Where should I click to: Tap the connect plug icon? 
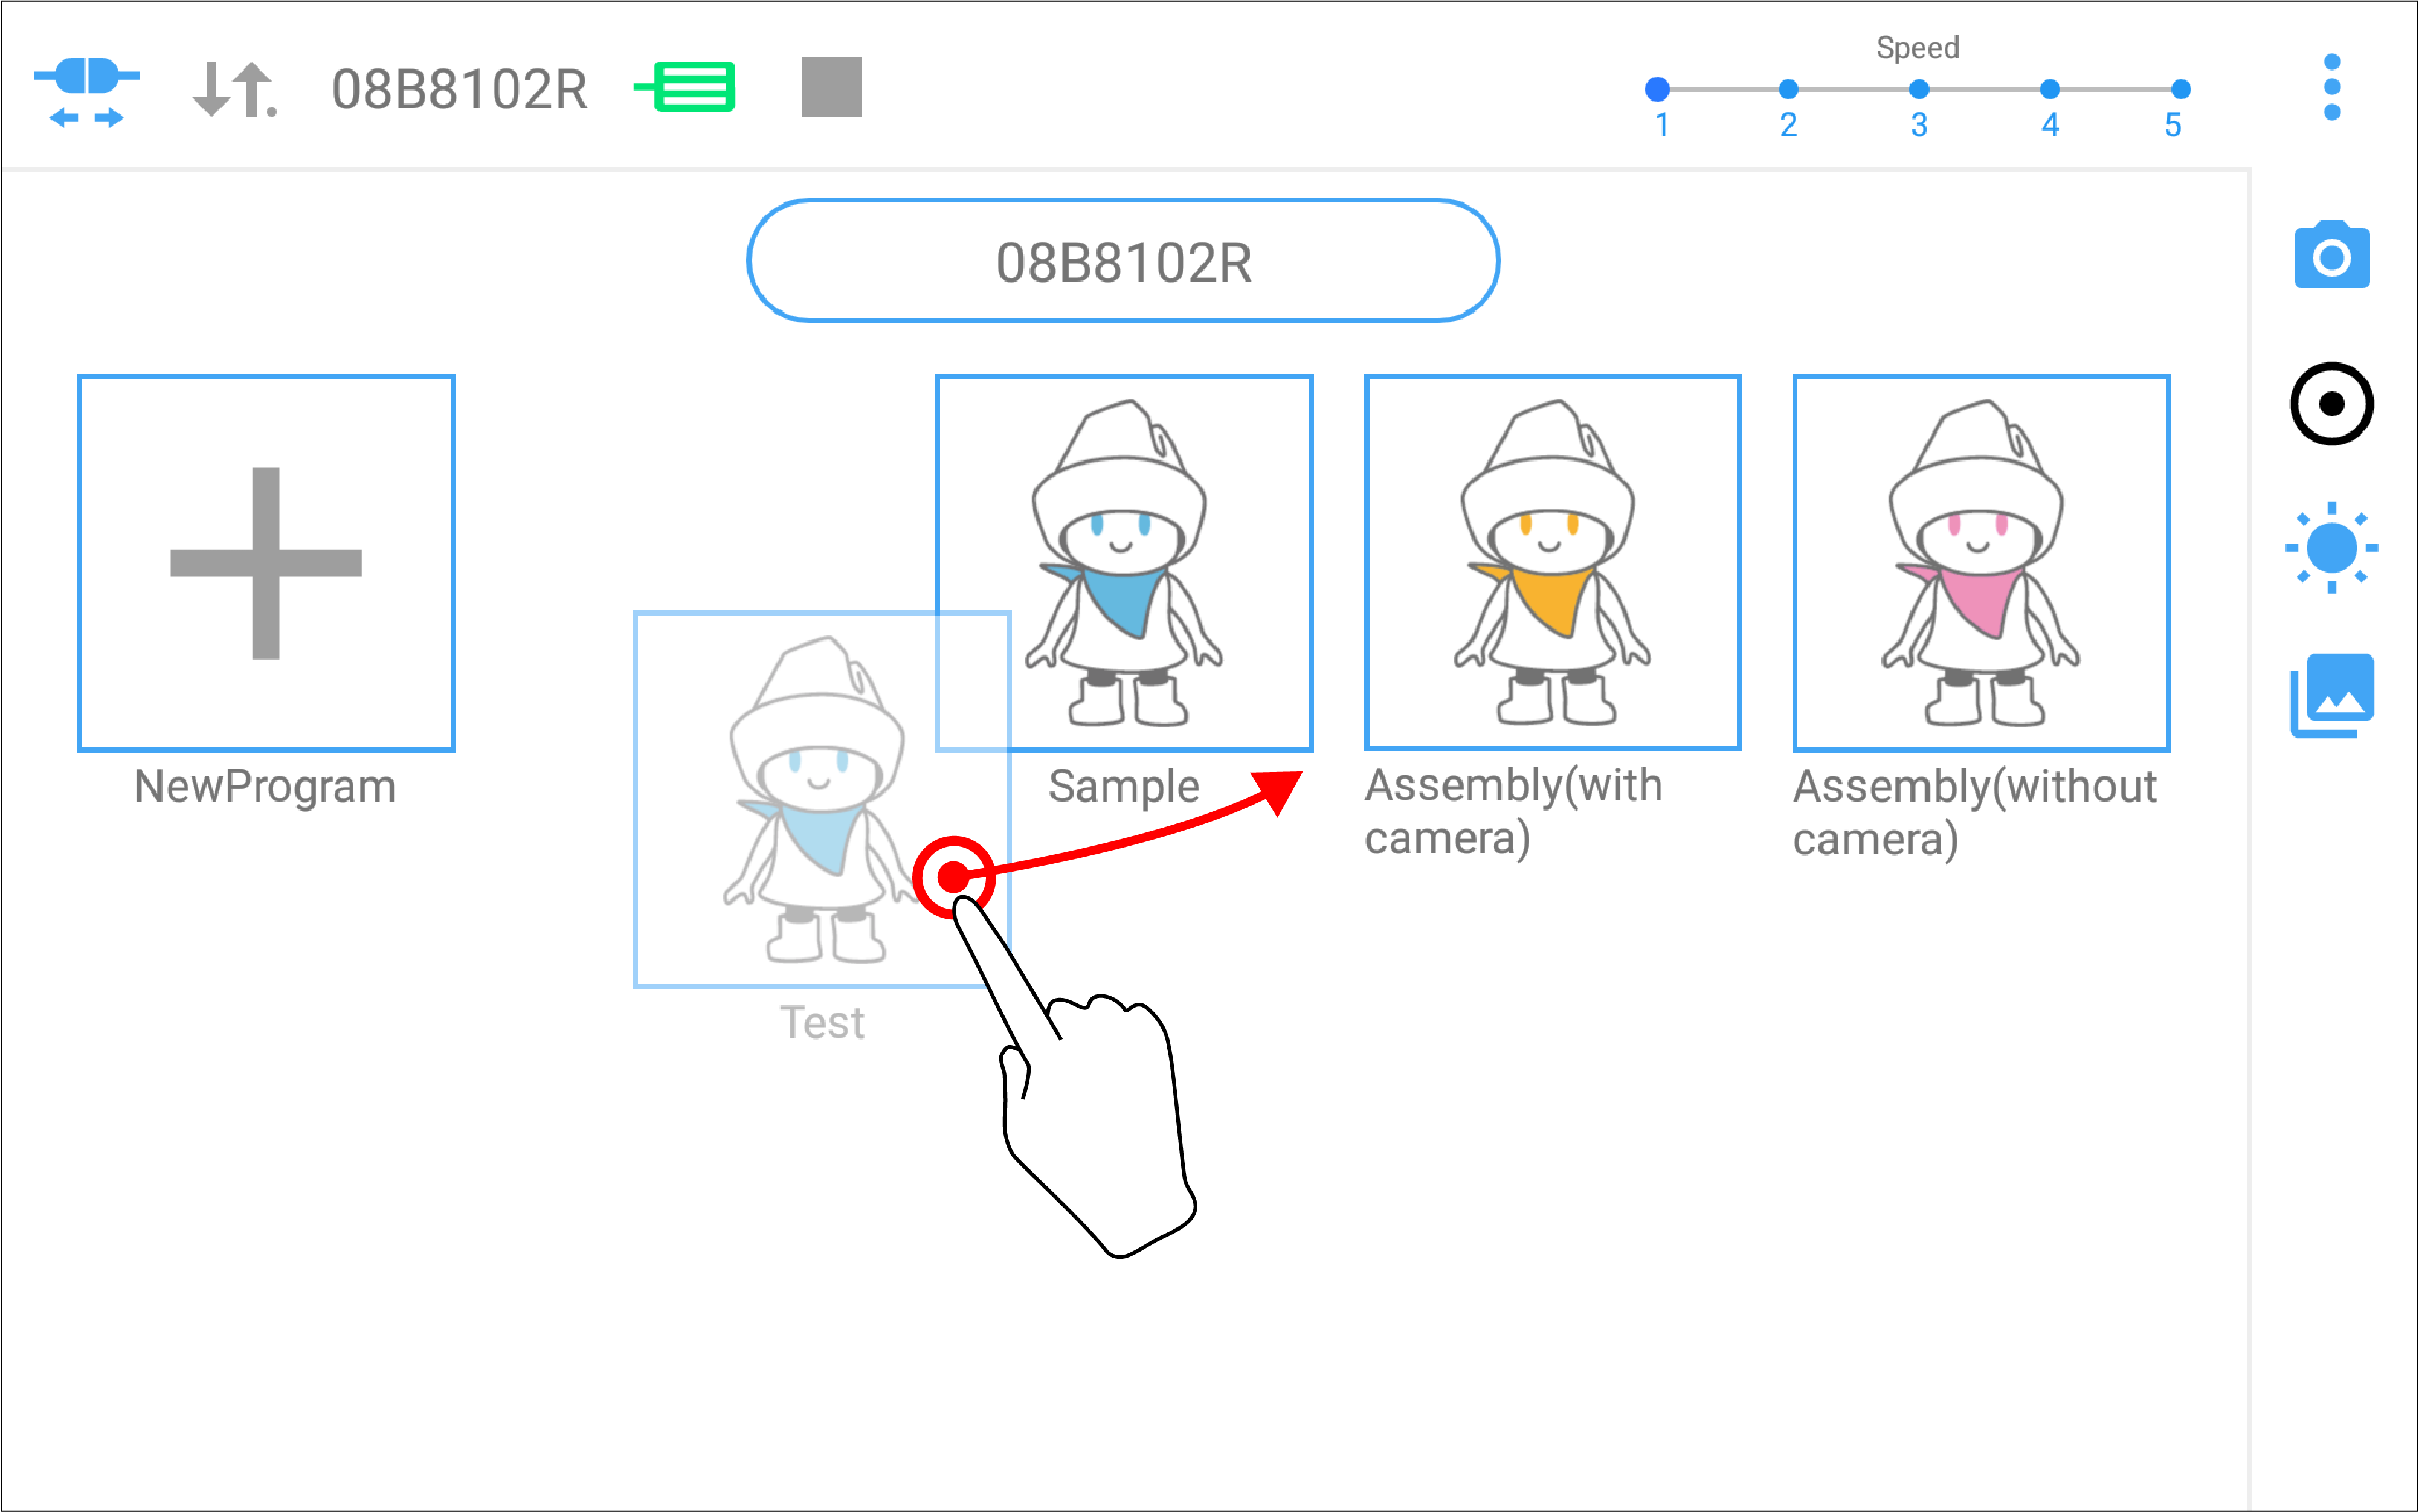click(86, 91)
